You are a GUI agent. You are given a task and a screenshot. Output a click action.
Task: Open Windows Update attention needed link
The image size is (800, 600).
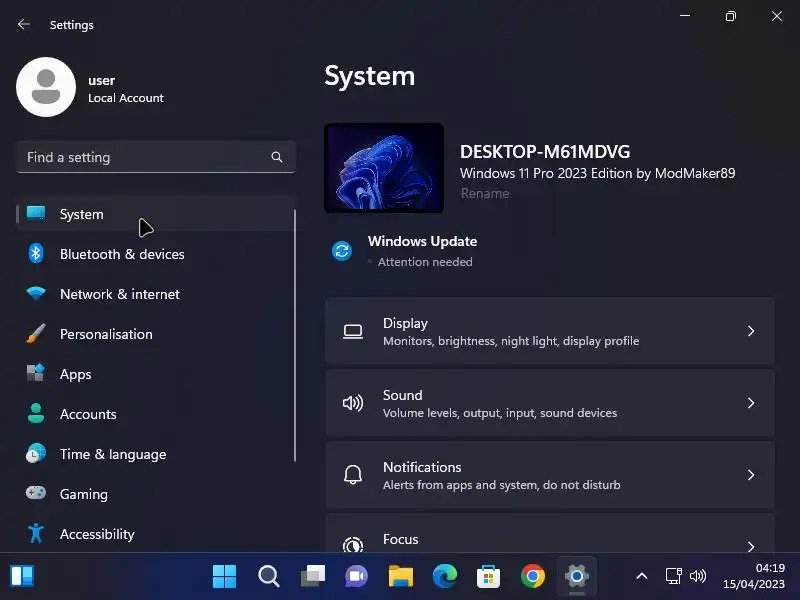425,262
